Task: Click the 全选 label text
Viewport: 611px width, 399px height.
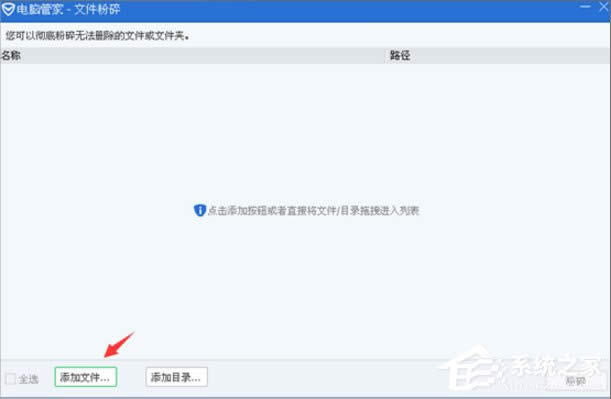Action: click(x=28, y=379)
